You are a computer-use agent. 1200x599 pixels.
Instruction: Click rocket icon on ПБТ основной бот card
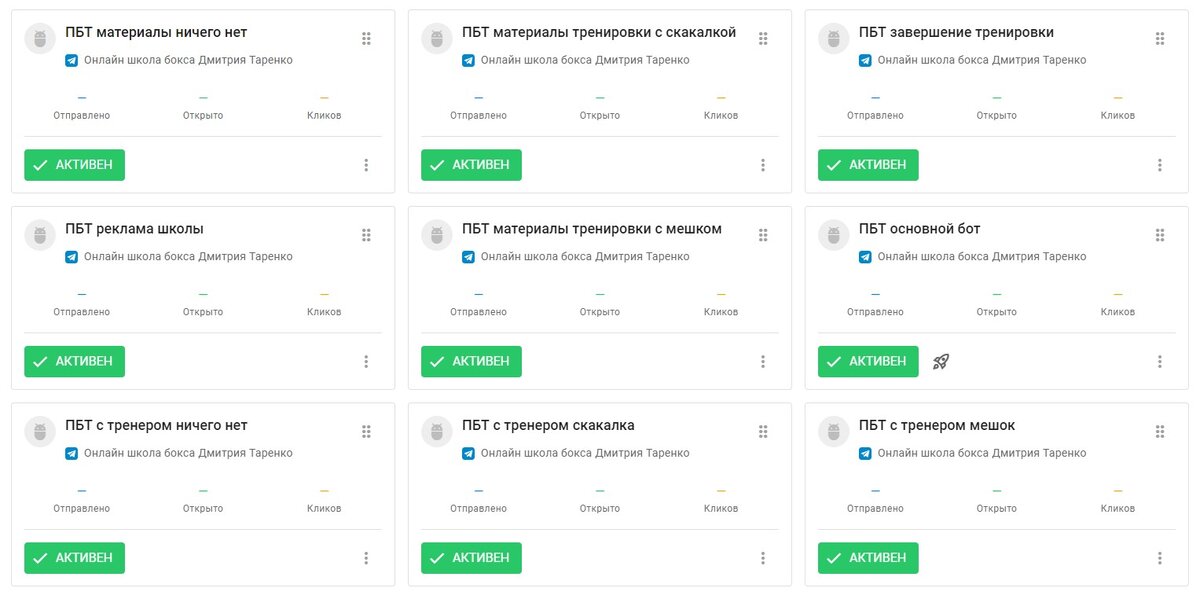pyautogui.click(x=940, y=361)
